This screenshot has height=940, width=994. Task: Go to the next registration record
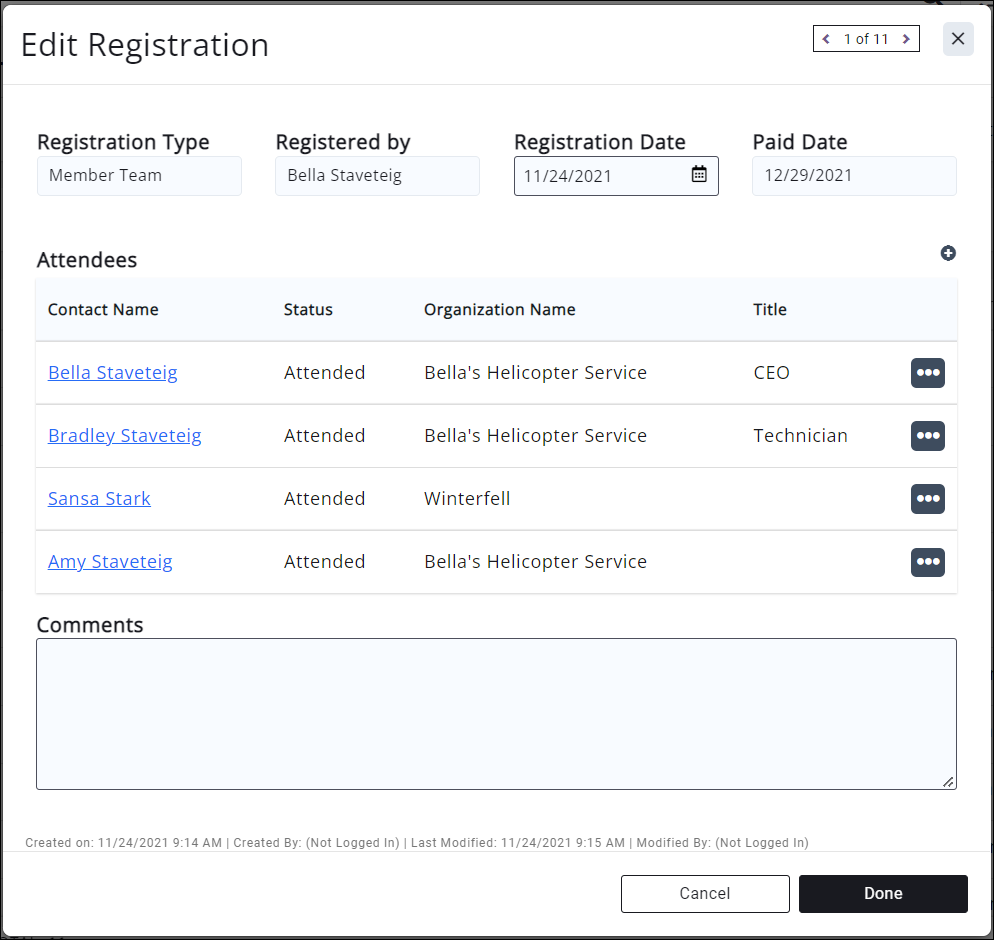coord(906,39)
